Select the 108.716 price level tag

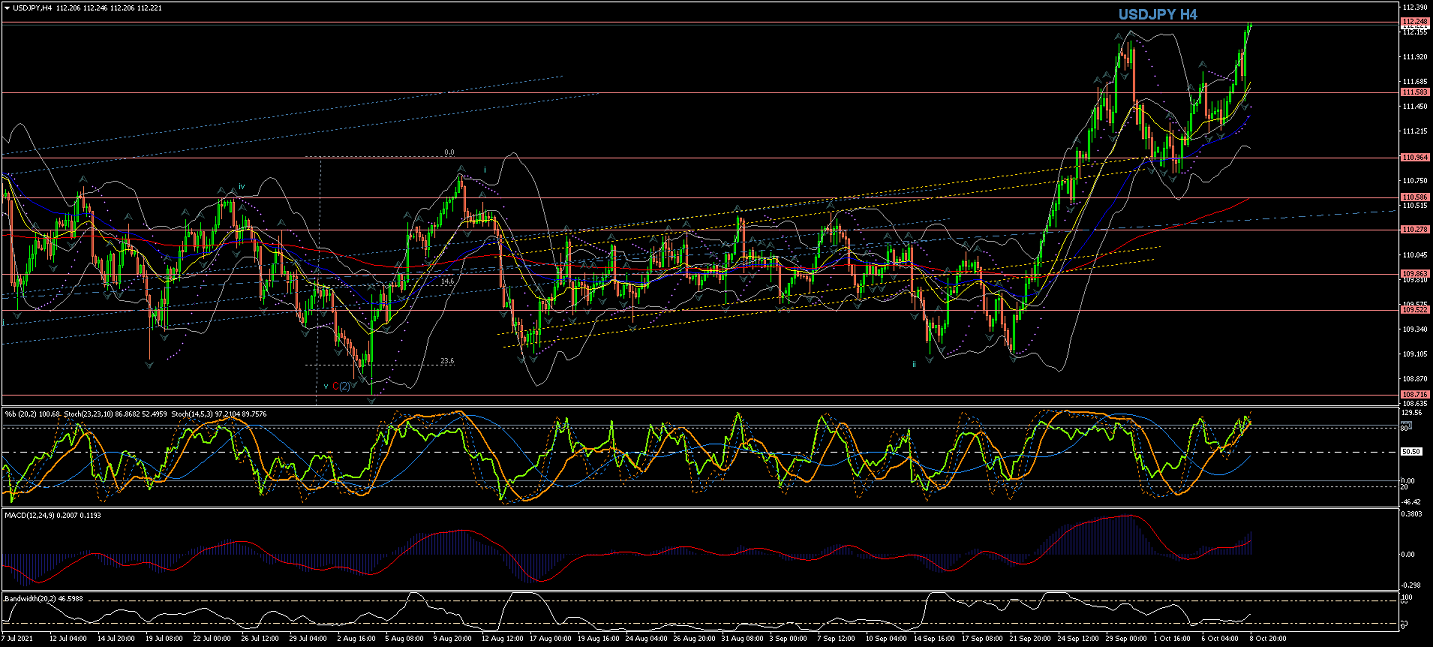(x=1413, y=395)
